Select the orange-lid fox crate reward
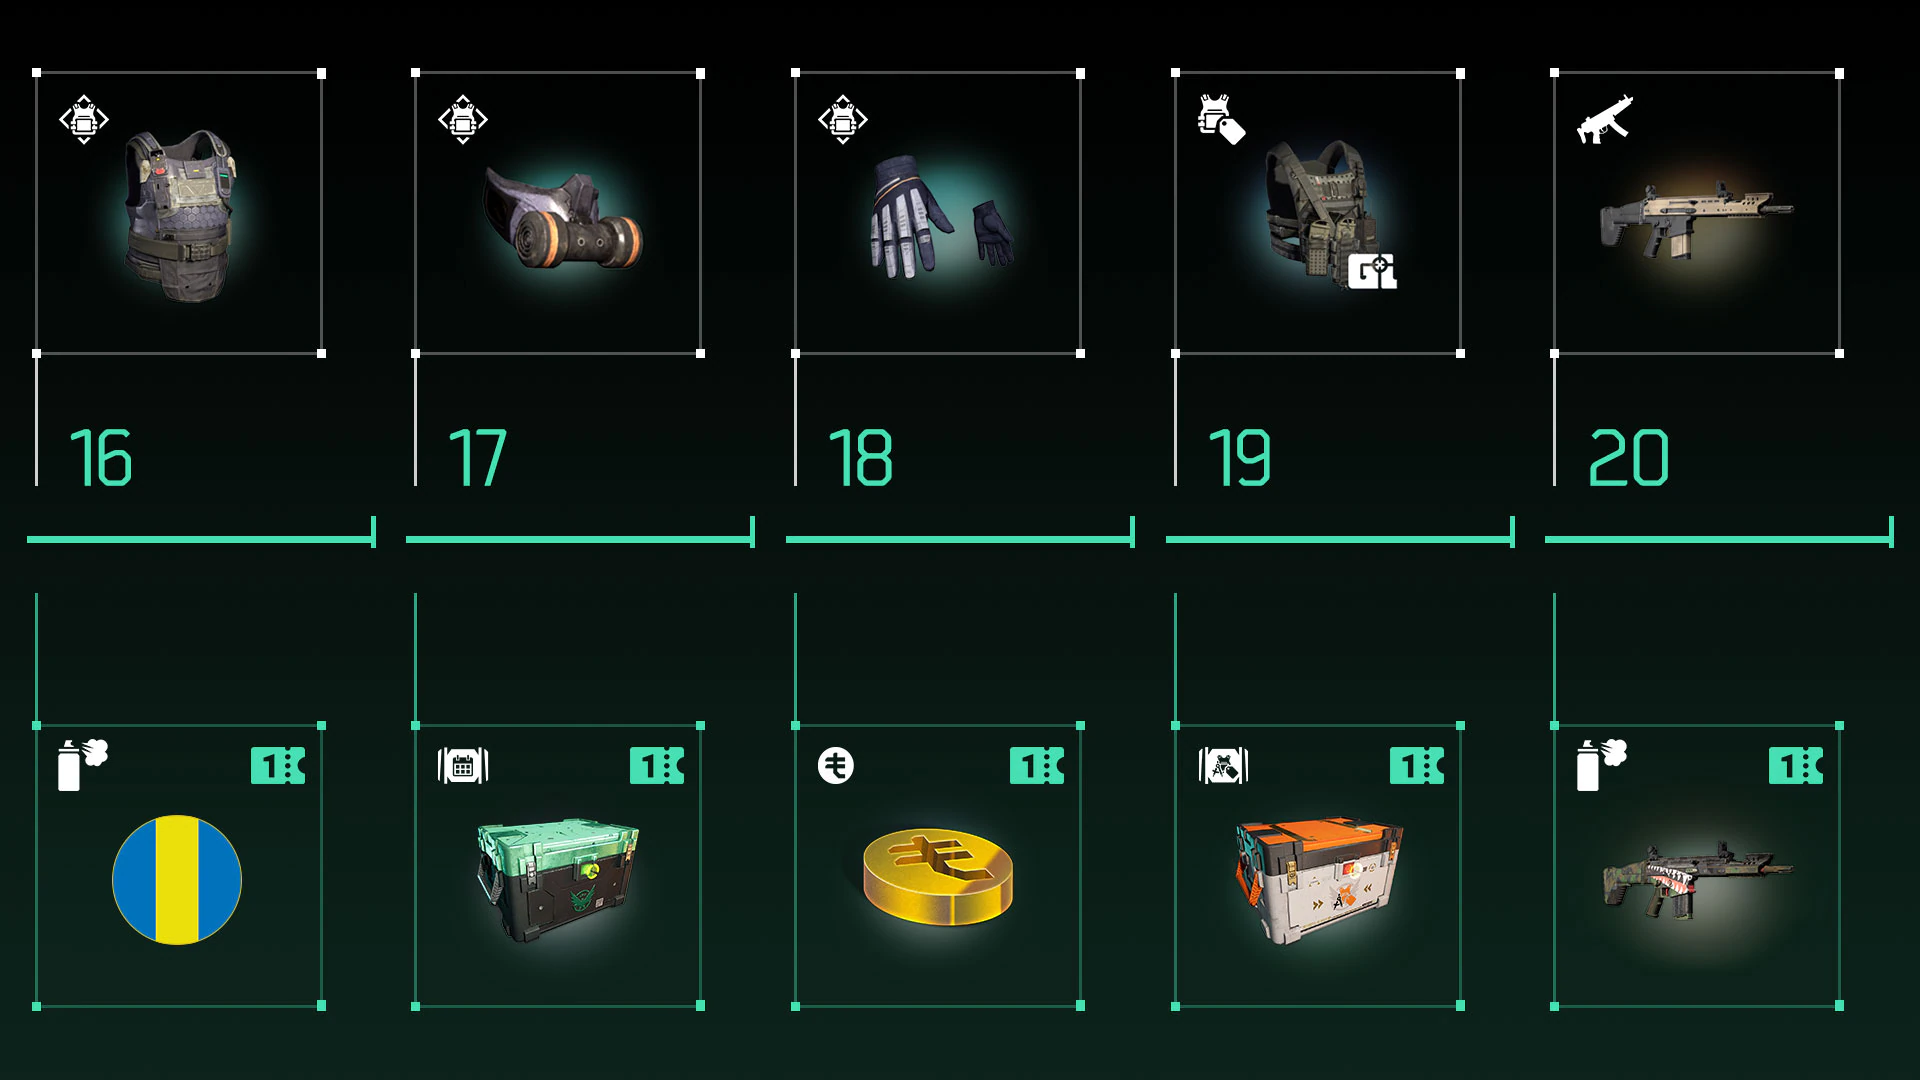The image size is (1920, 1080). pos(1318,882)
